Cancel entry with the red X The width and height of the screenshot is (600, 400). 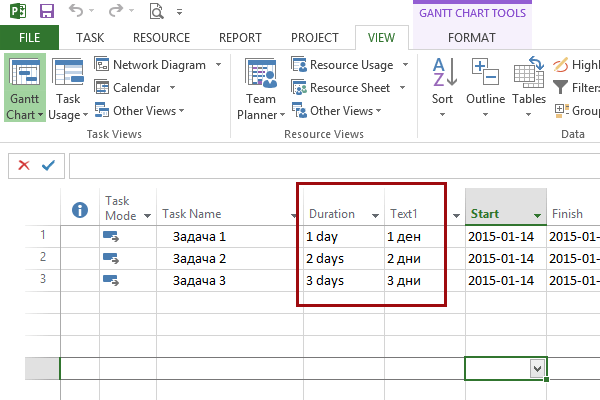pyautogui.click(x=24, y=165)
